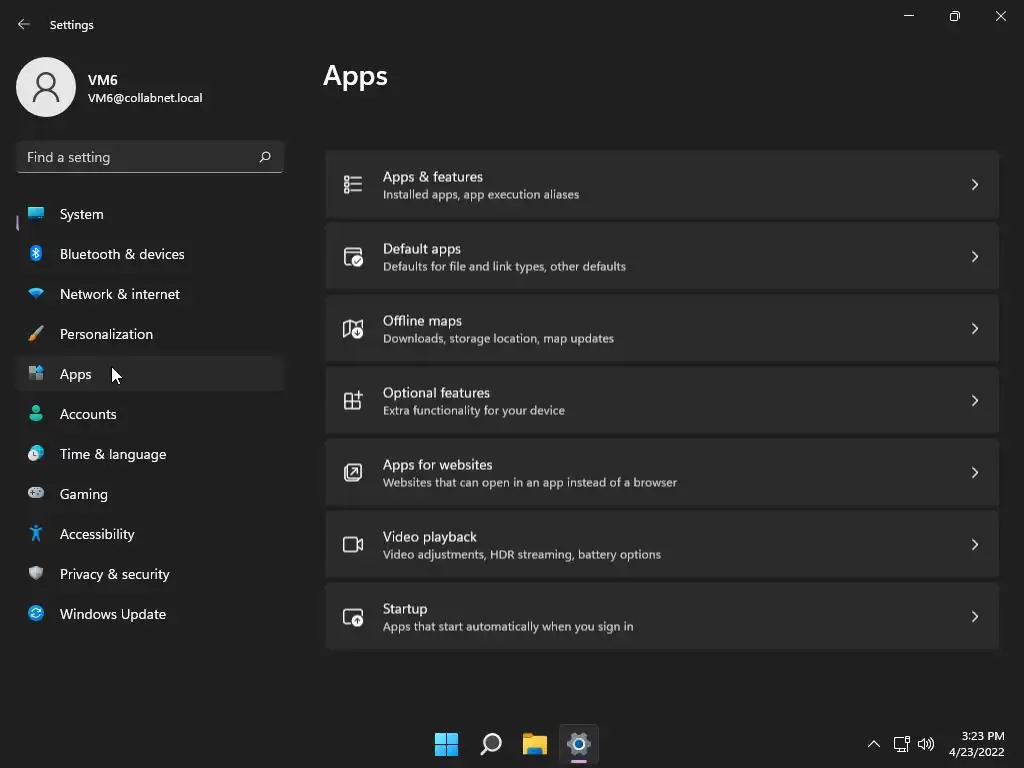Click the Windows Update sync icon

pyautogui.click(x=36, y=613)
